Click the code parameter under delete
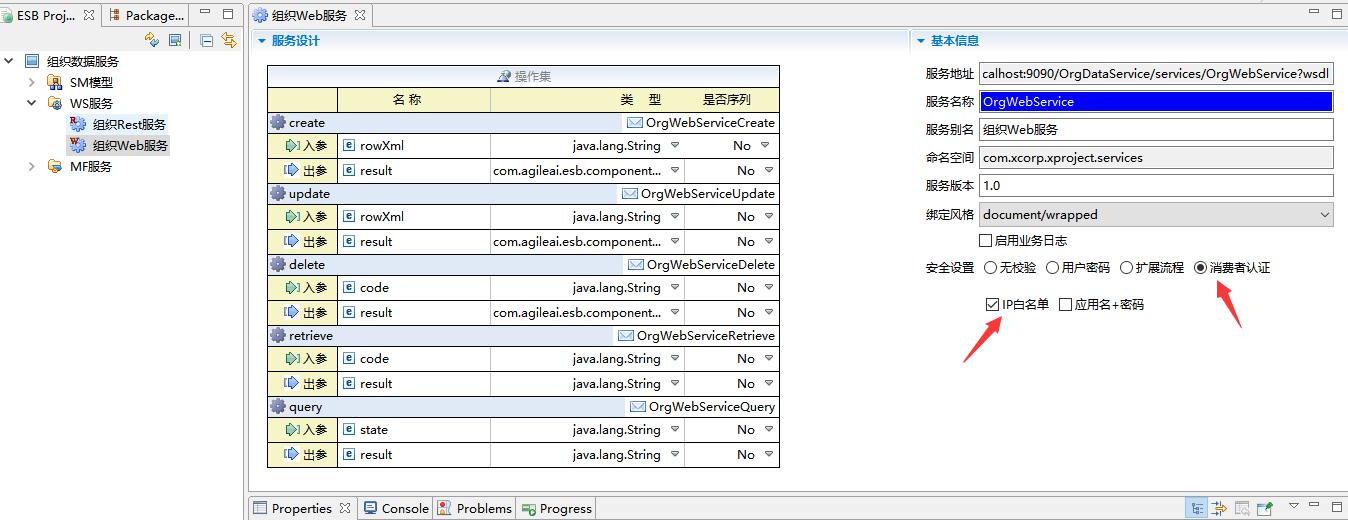This screenshot has width=1348, height=520. [x=374, y=287]
